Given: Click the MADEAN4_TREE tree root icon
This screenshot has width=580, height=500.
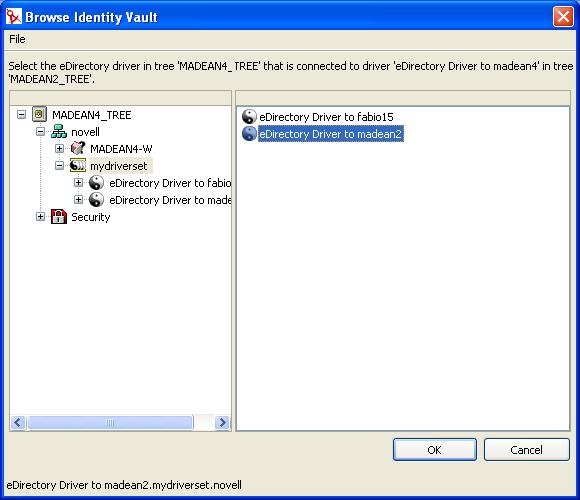Looking at the screenshot, I should (x=39, y=114).
